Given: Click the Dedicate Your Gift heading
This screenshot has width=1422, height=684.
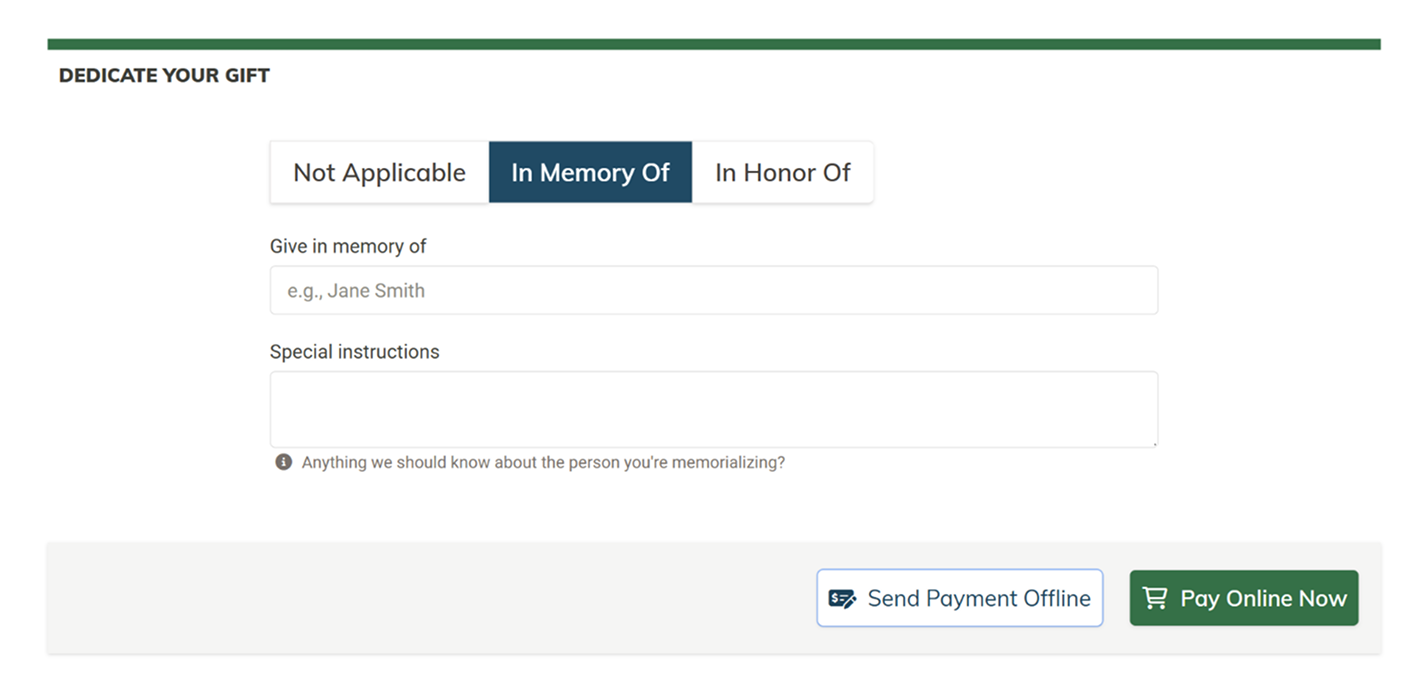Looking at the screenshot, I should (164, 76).
